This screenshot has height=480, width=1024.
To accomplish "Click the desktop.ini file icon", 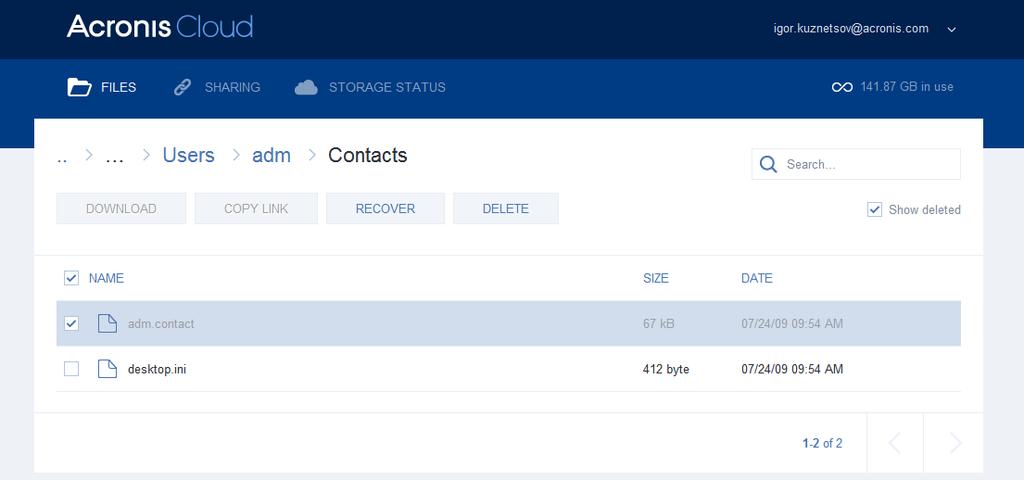I will click(x=107, y=369).
